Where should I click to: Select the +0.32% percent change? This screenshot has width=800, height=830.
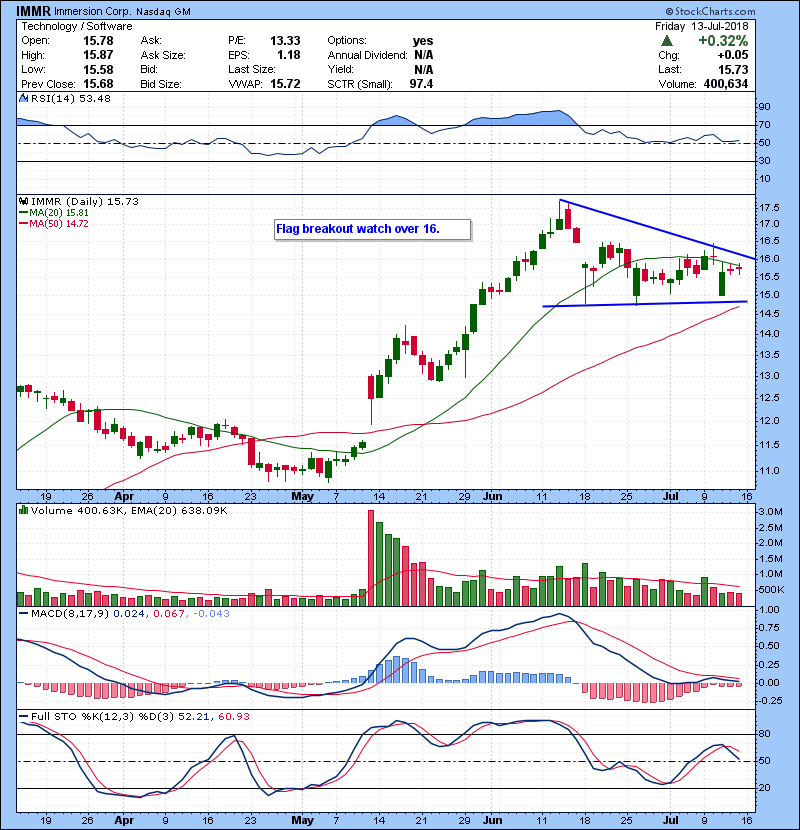[723, 41]
